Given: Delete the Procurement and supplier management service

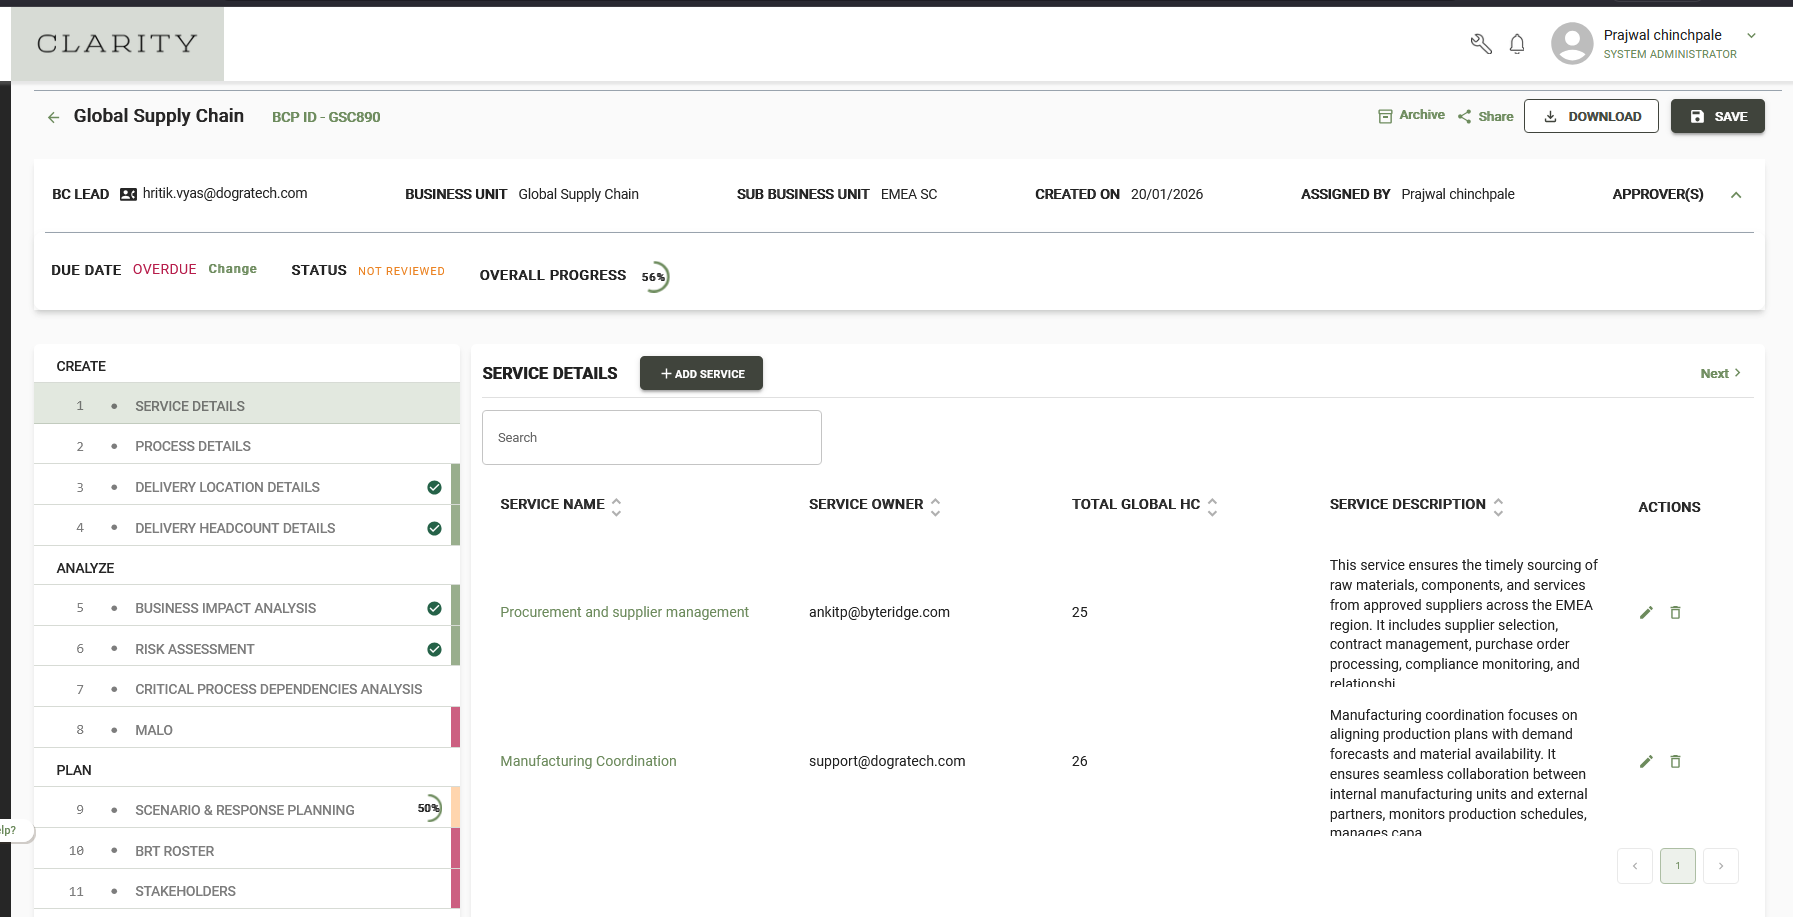Looking at the screenshot, I should [x=1675, y=612].
